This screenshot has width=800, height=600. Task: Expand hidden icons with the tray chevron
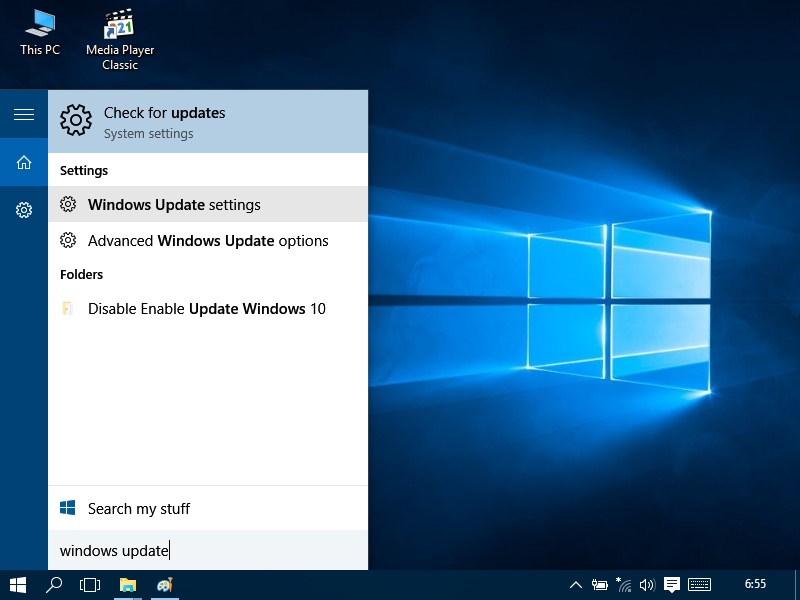pyautogui.click(x=576, y=585)
